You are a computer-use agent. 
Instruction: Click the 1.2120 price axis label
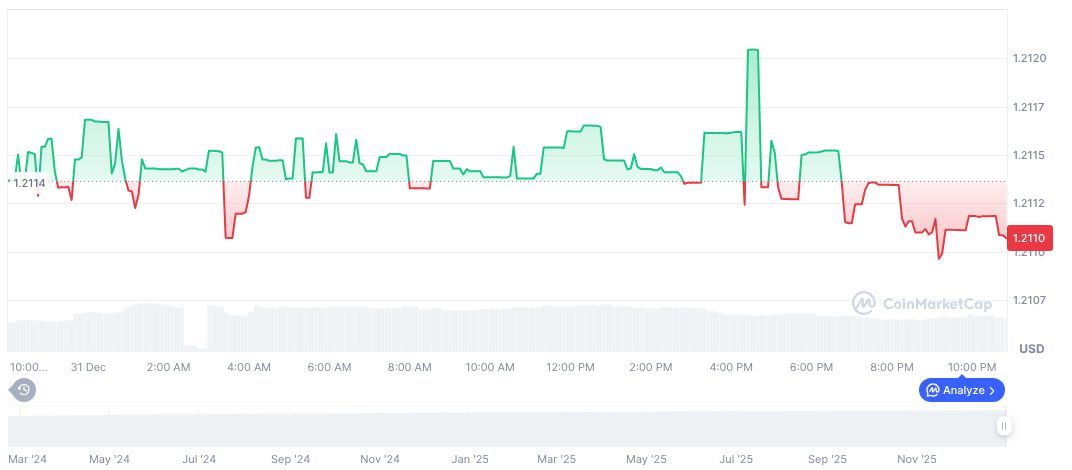(1029, 59)
